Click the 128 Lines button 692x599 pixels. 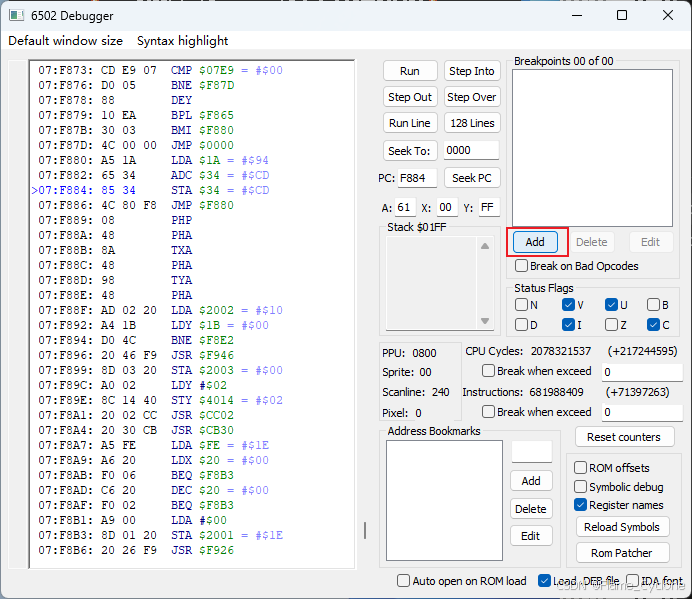click(x=472, y=123)
